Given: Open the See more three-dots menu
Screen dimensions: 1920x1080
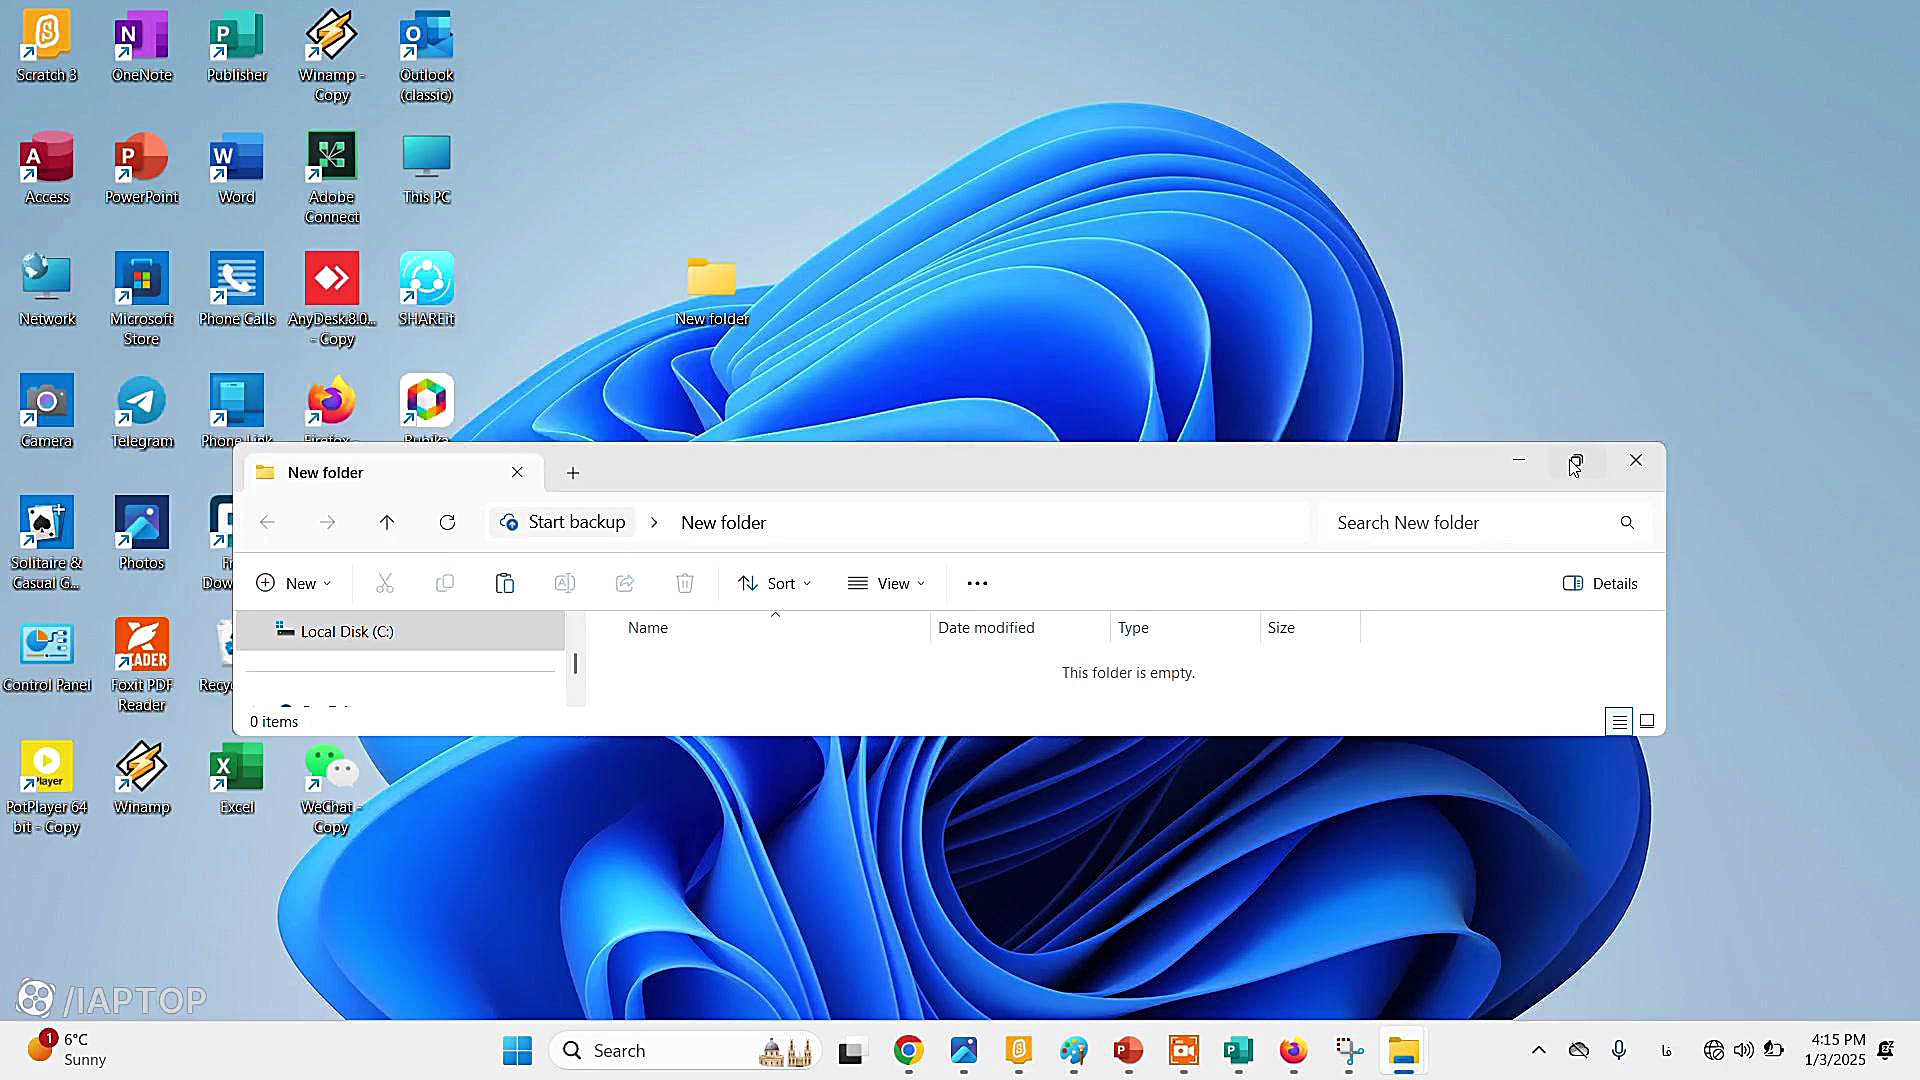Looking at the screenshot, I should [978, 583].
